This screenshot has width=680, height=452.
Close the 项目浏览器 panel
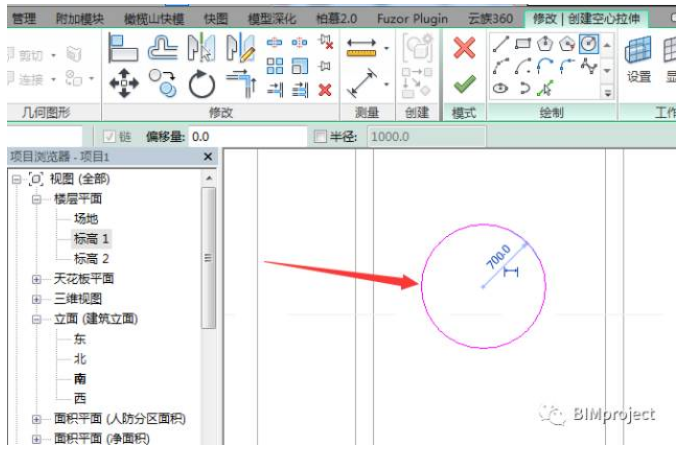[x=208, y=157]
